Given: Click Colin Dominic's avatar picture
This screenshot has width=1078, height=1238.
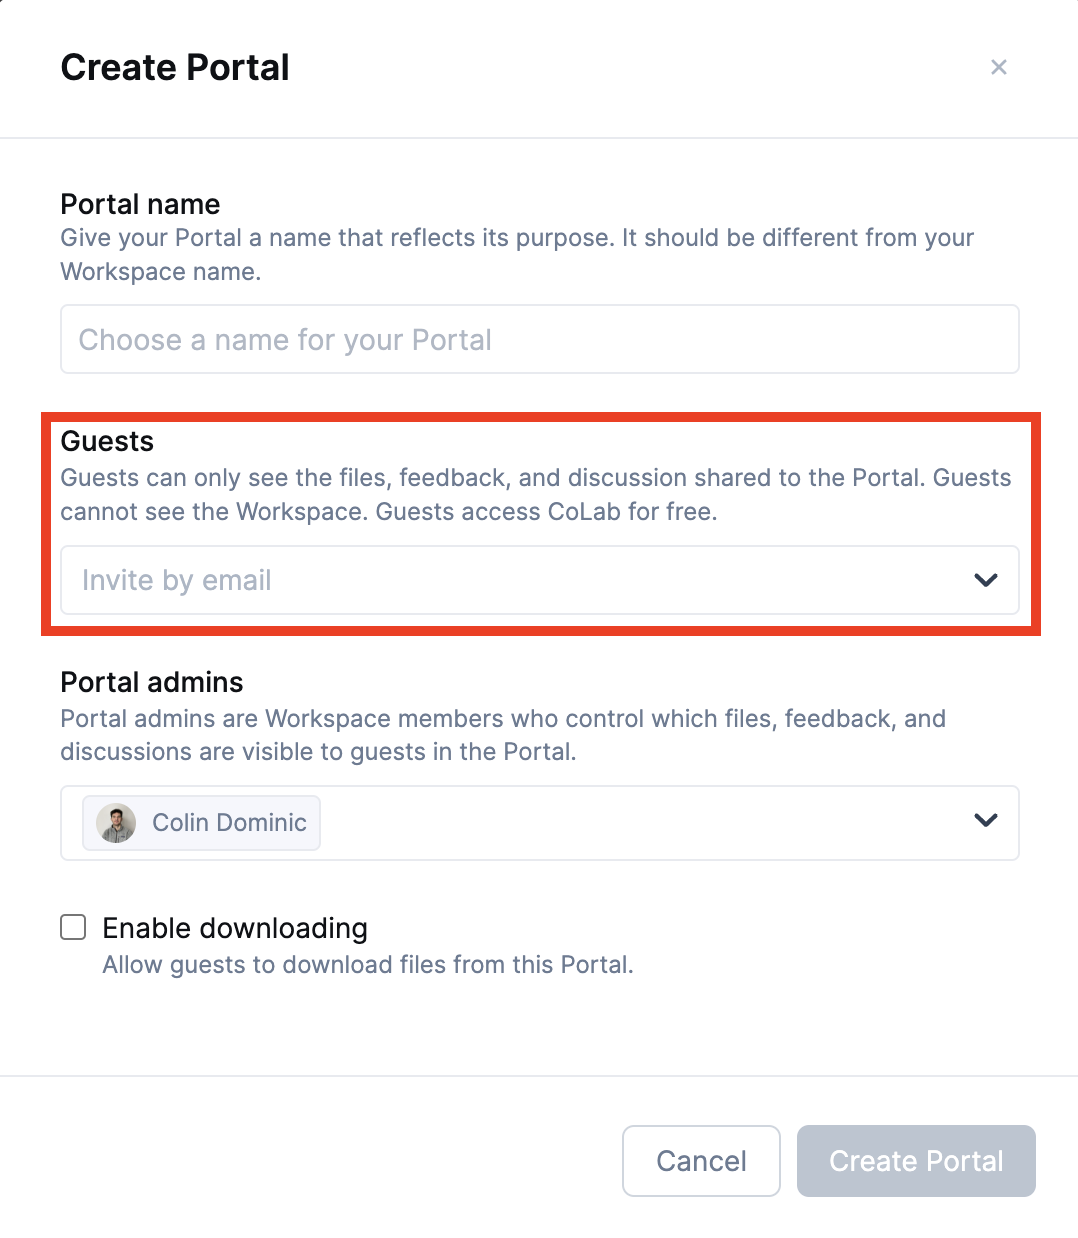Looking at the screenshot, I should (x=116, y=823).
